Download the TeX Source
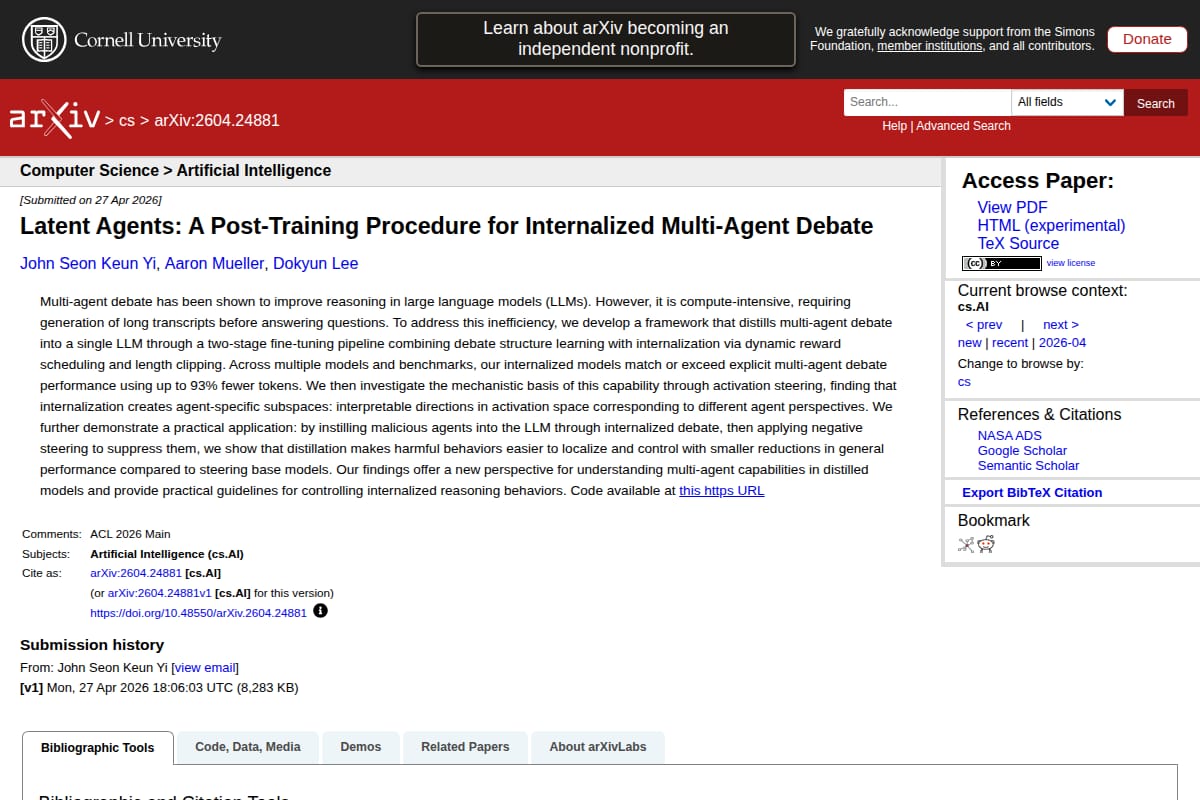This screenshot has width=1200, height=800. (x=1018, y=243)
